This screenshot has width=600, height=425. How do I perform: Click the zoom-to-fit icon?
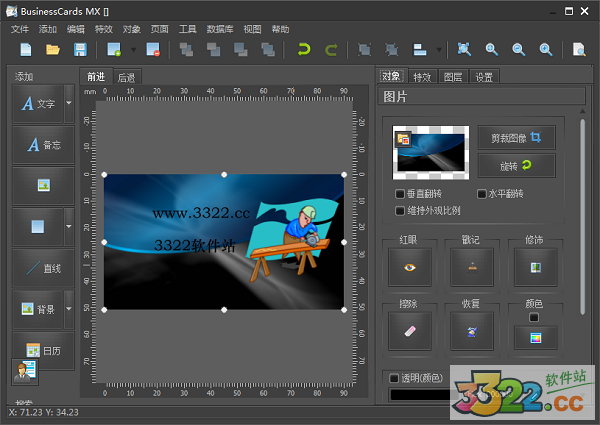tap(464, 50)
